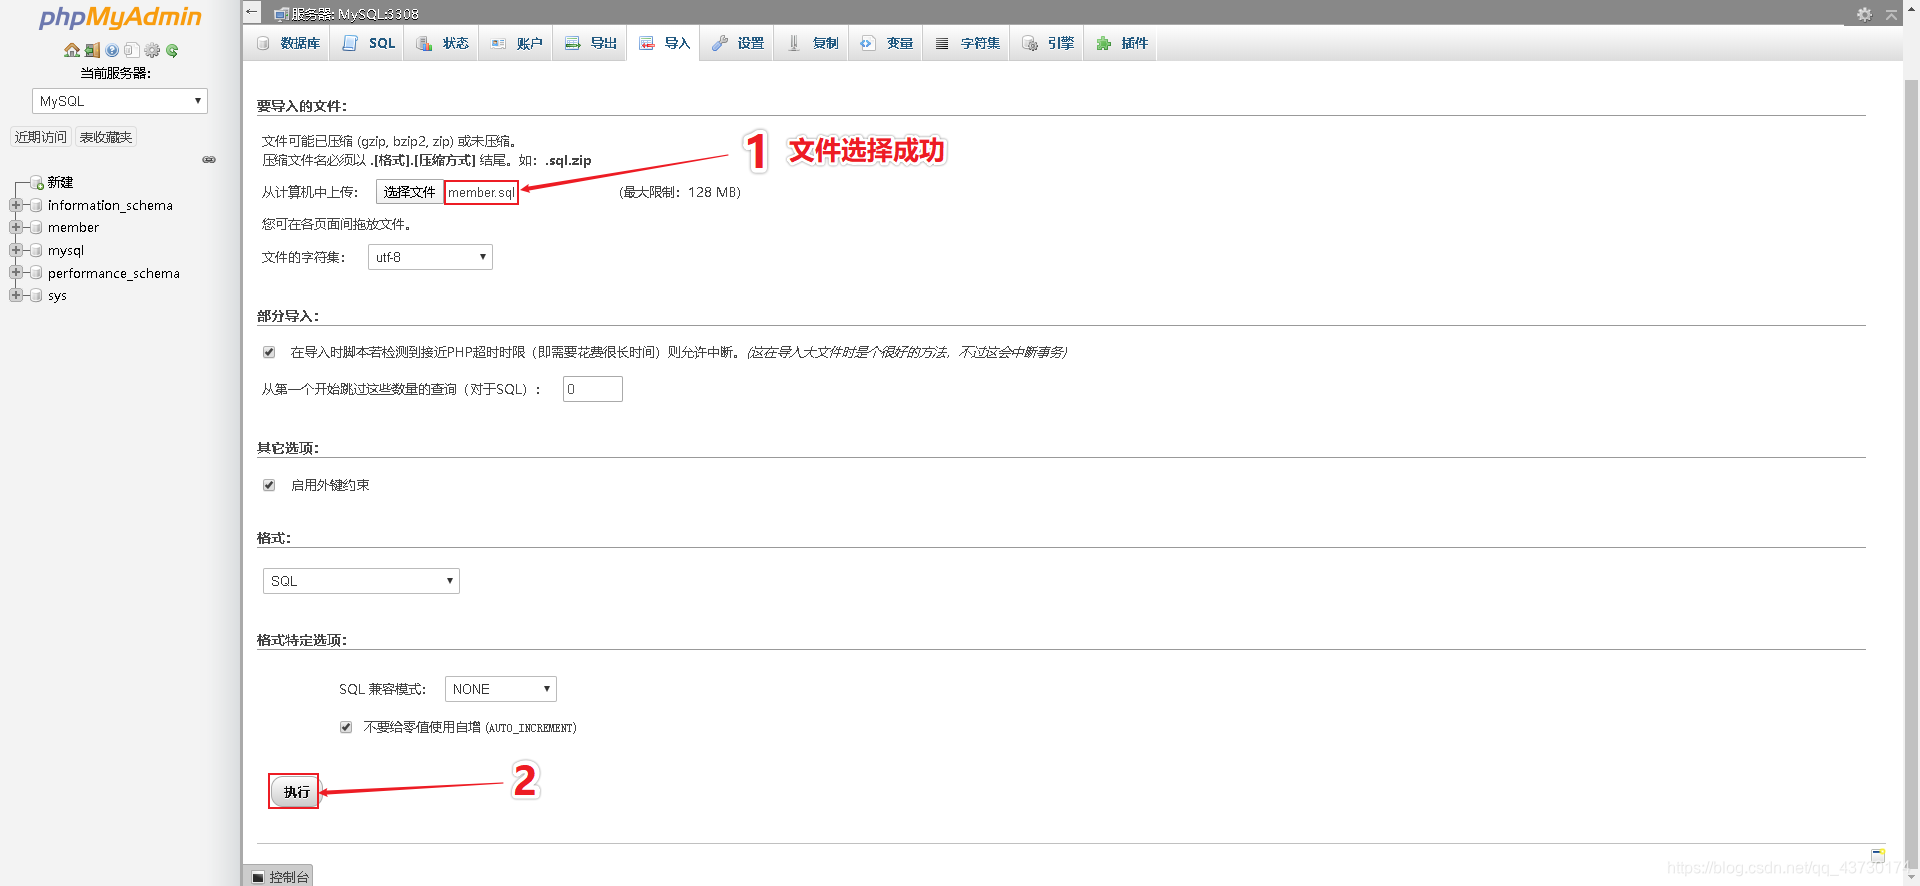Open the information_schema database link

pyautogui.click(x=110, y=205)
